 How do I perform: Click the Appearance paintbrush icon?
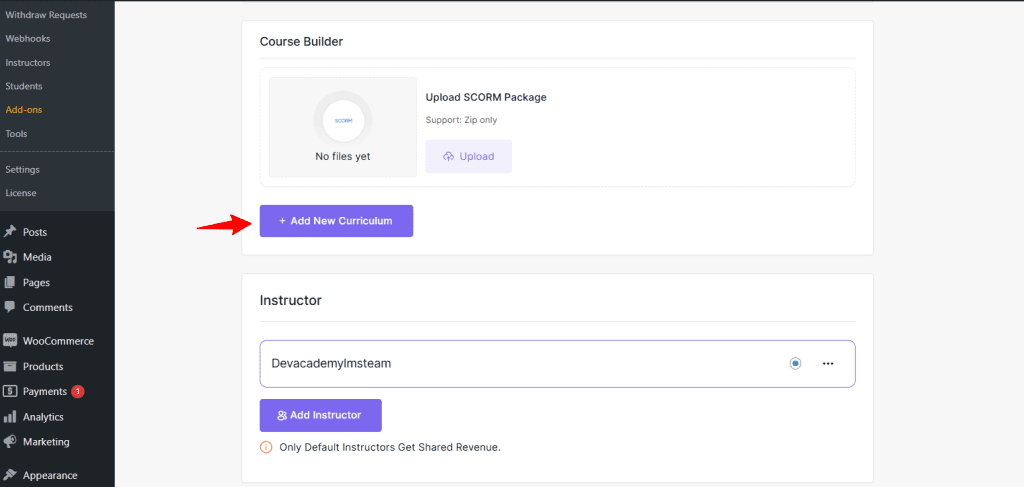tap(10, 476)
